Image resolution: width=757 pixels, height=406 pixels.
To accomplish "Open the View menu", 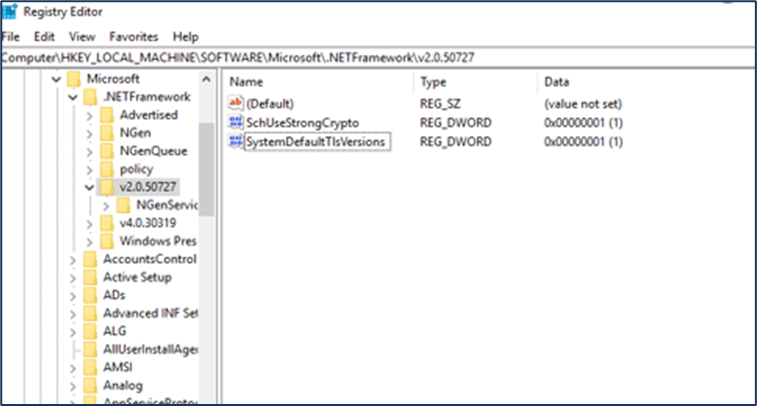I will (x=82, y=37).
